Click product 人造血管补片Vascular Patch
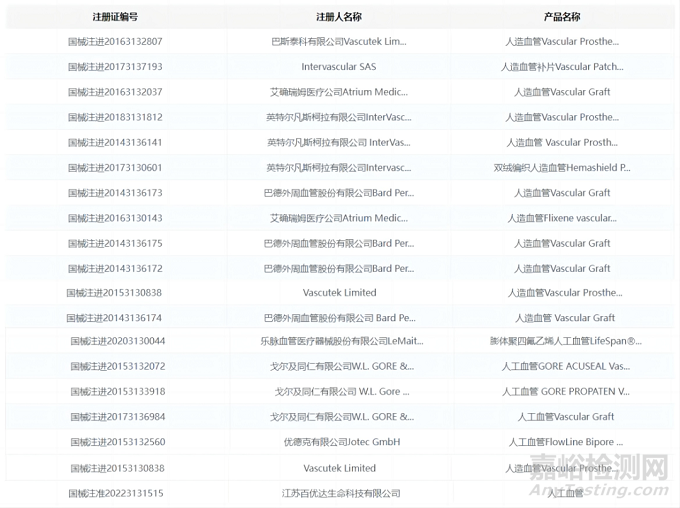 tap(562, 67)
